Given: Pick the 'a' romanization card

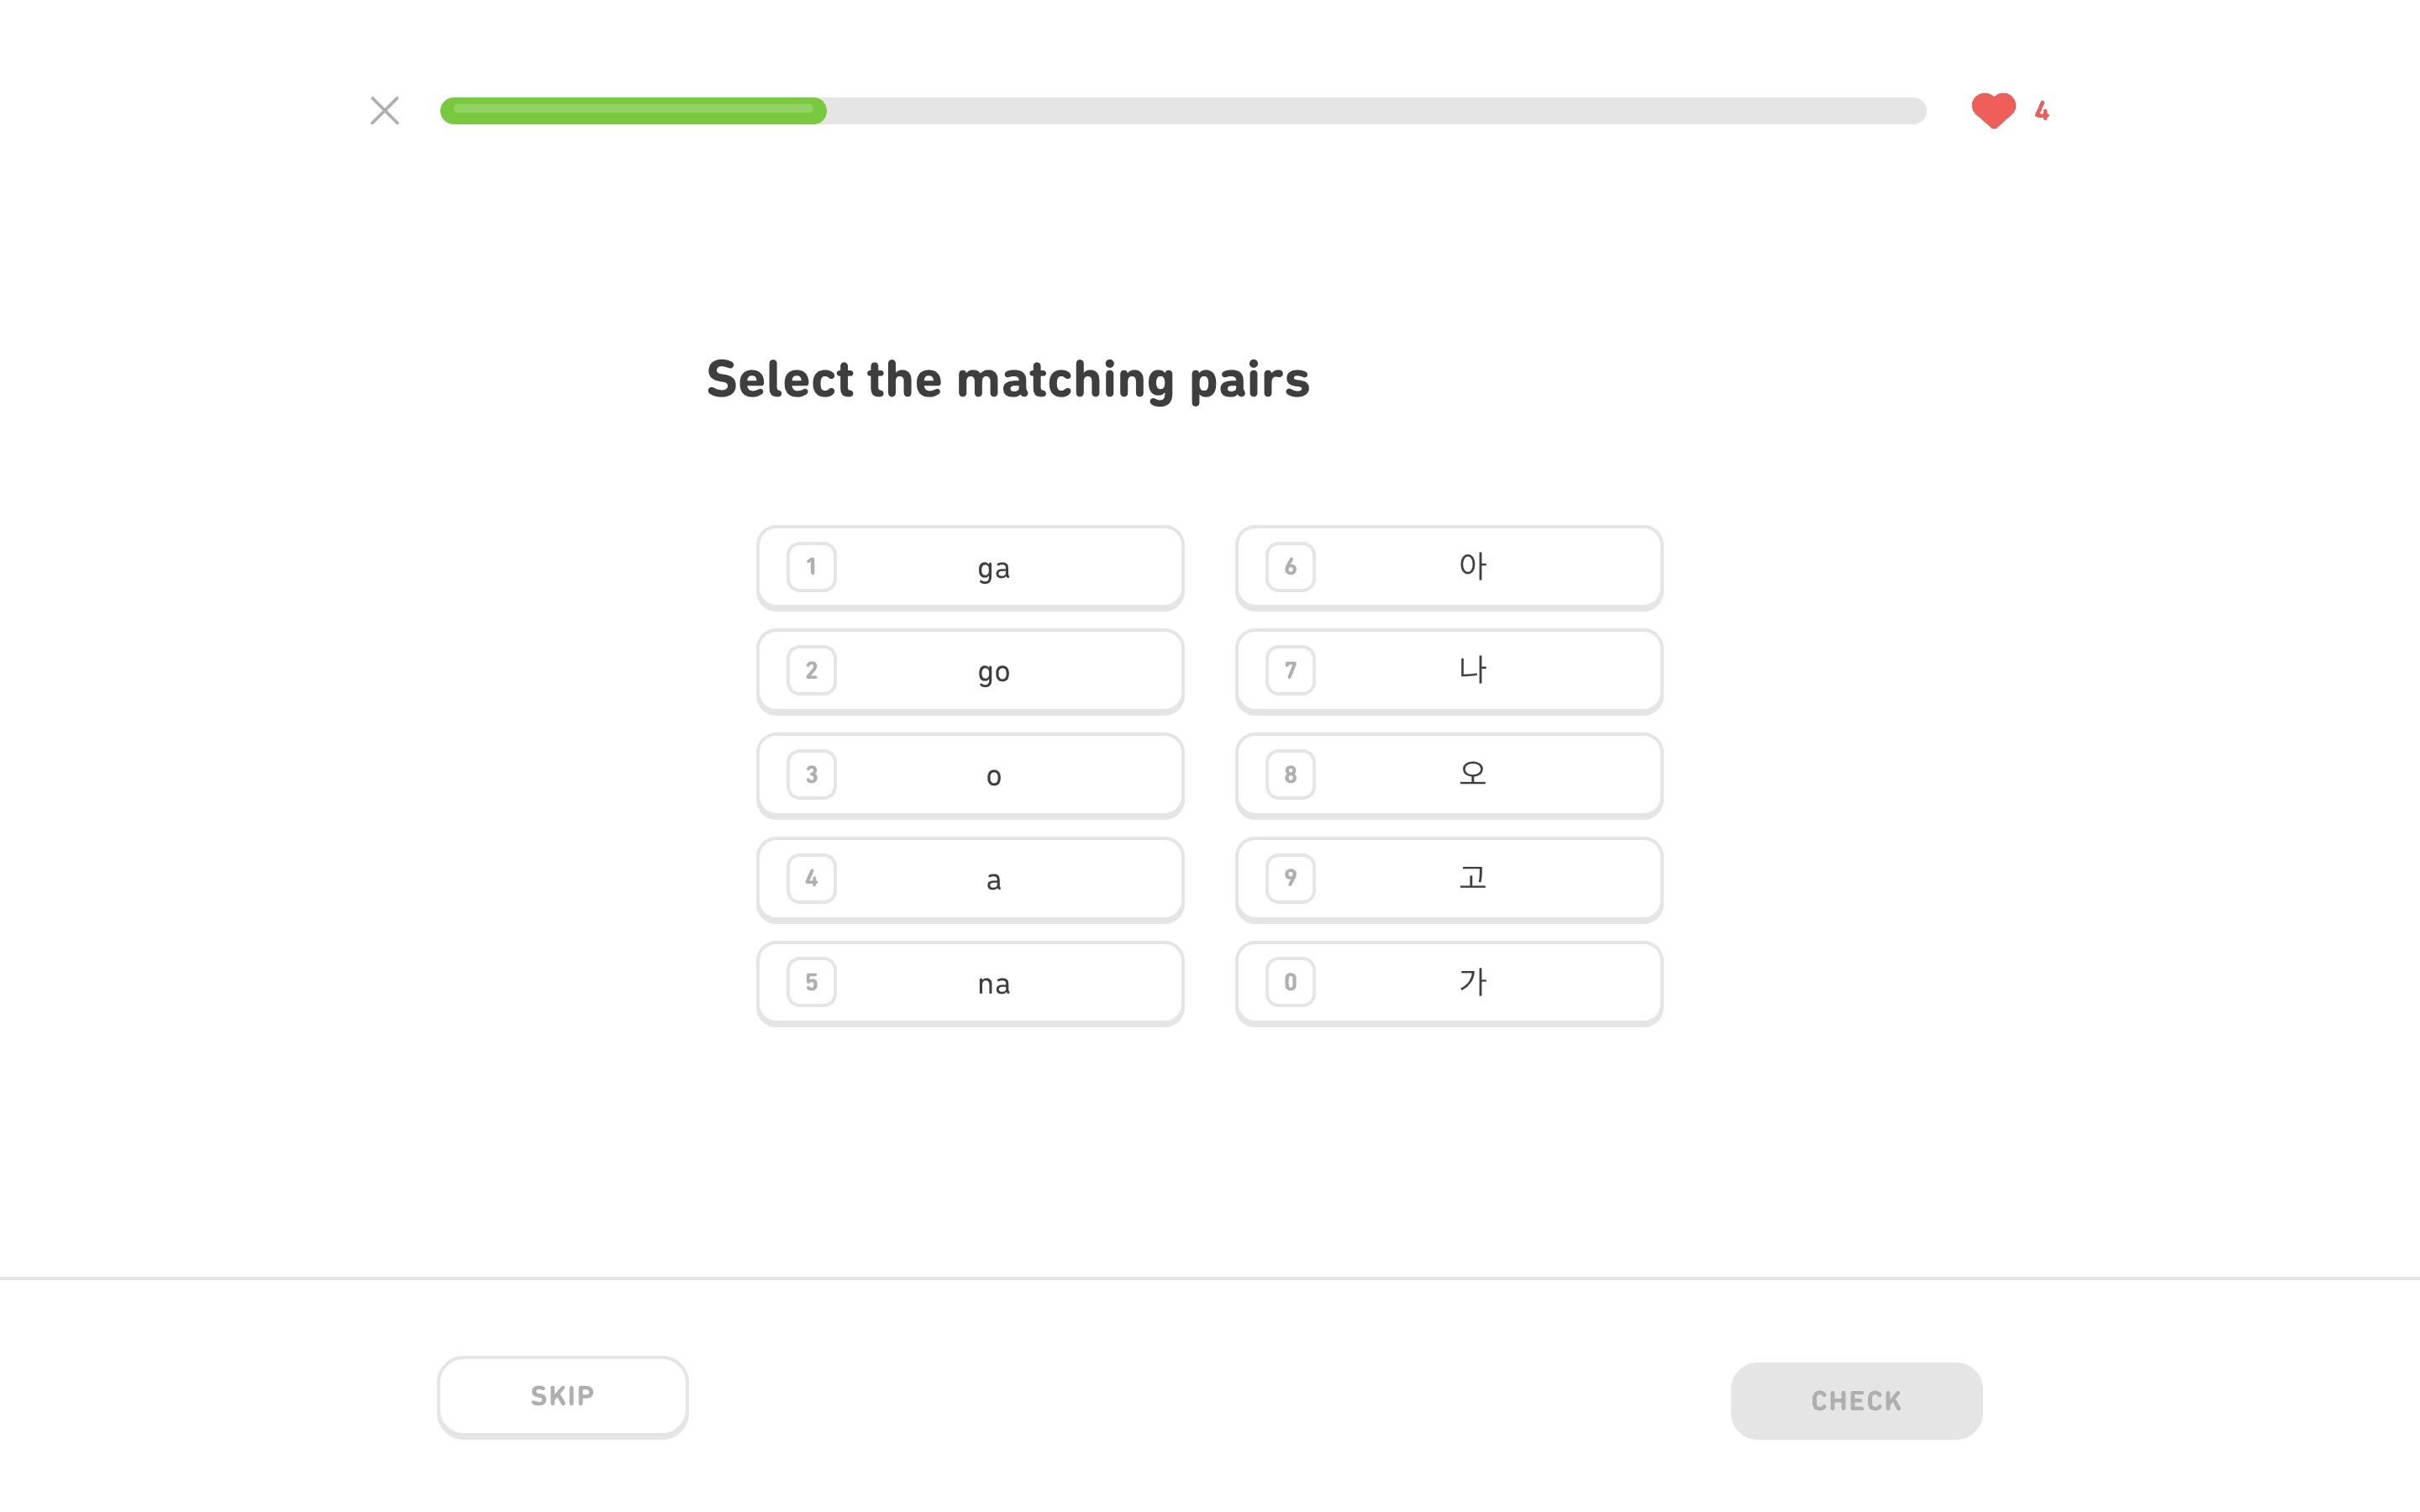Looking at the screenshot, I should (x=970, y=879).
